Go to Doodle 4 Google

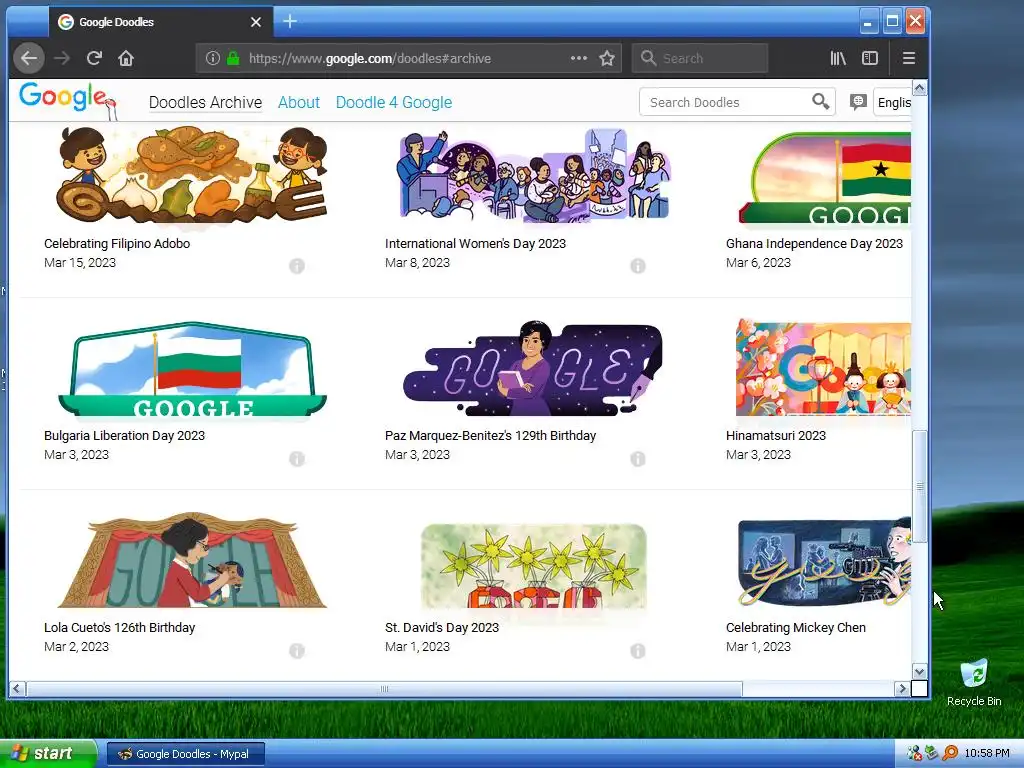click(x=394, y=103)
